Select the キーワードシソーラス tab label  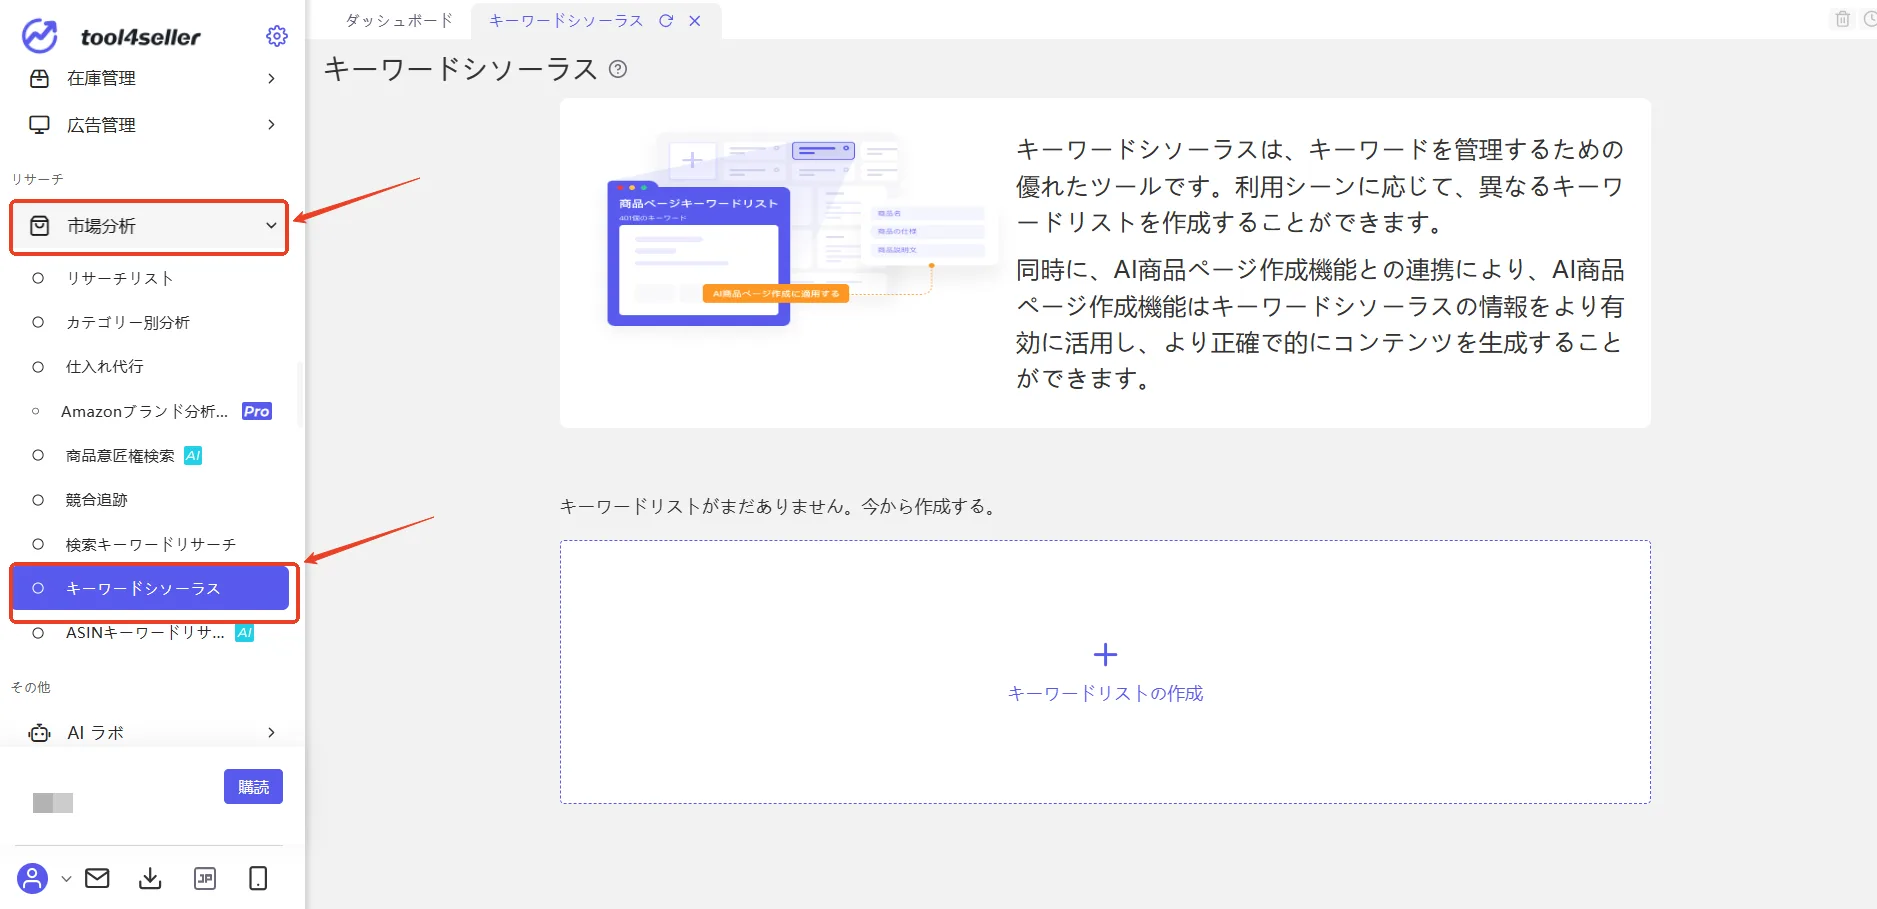[x=566, y=20]
